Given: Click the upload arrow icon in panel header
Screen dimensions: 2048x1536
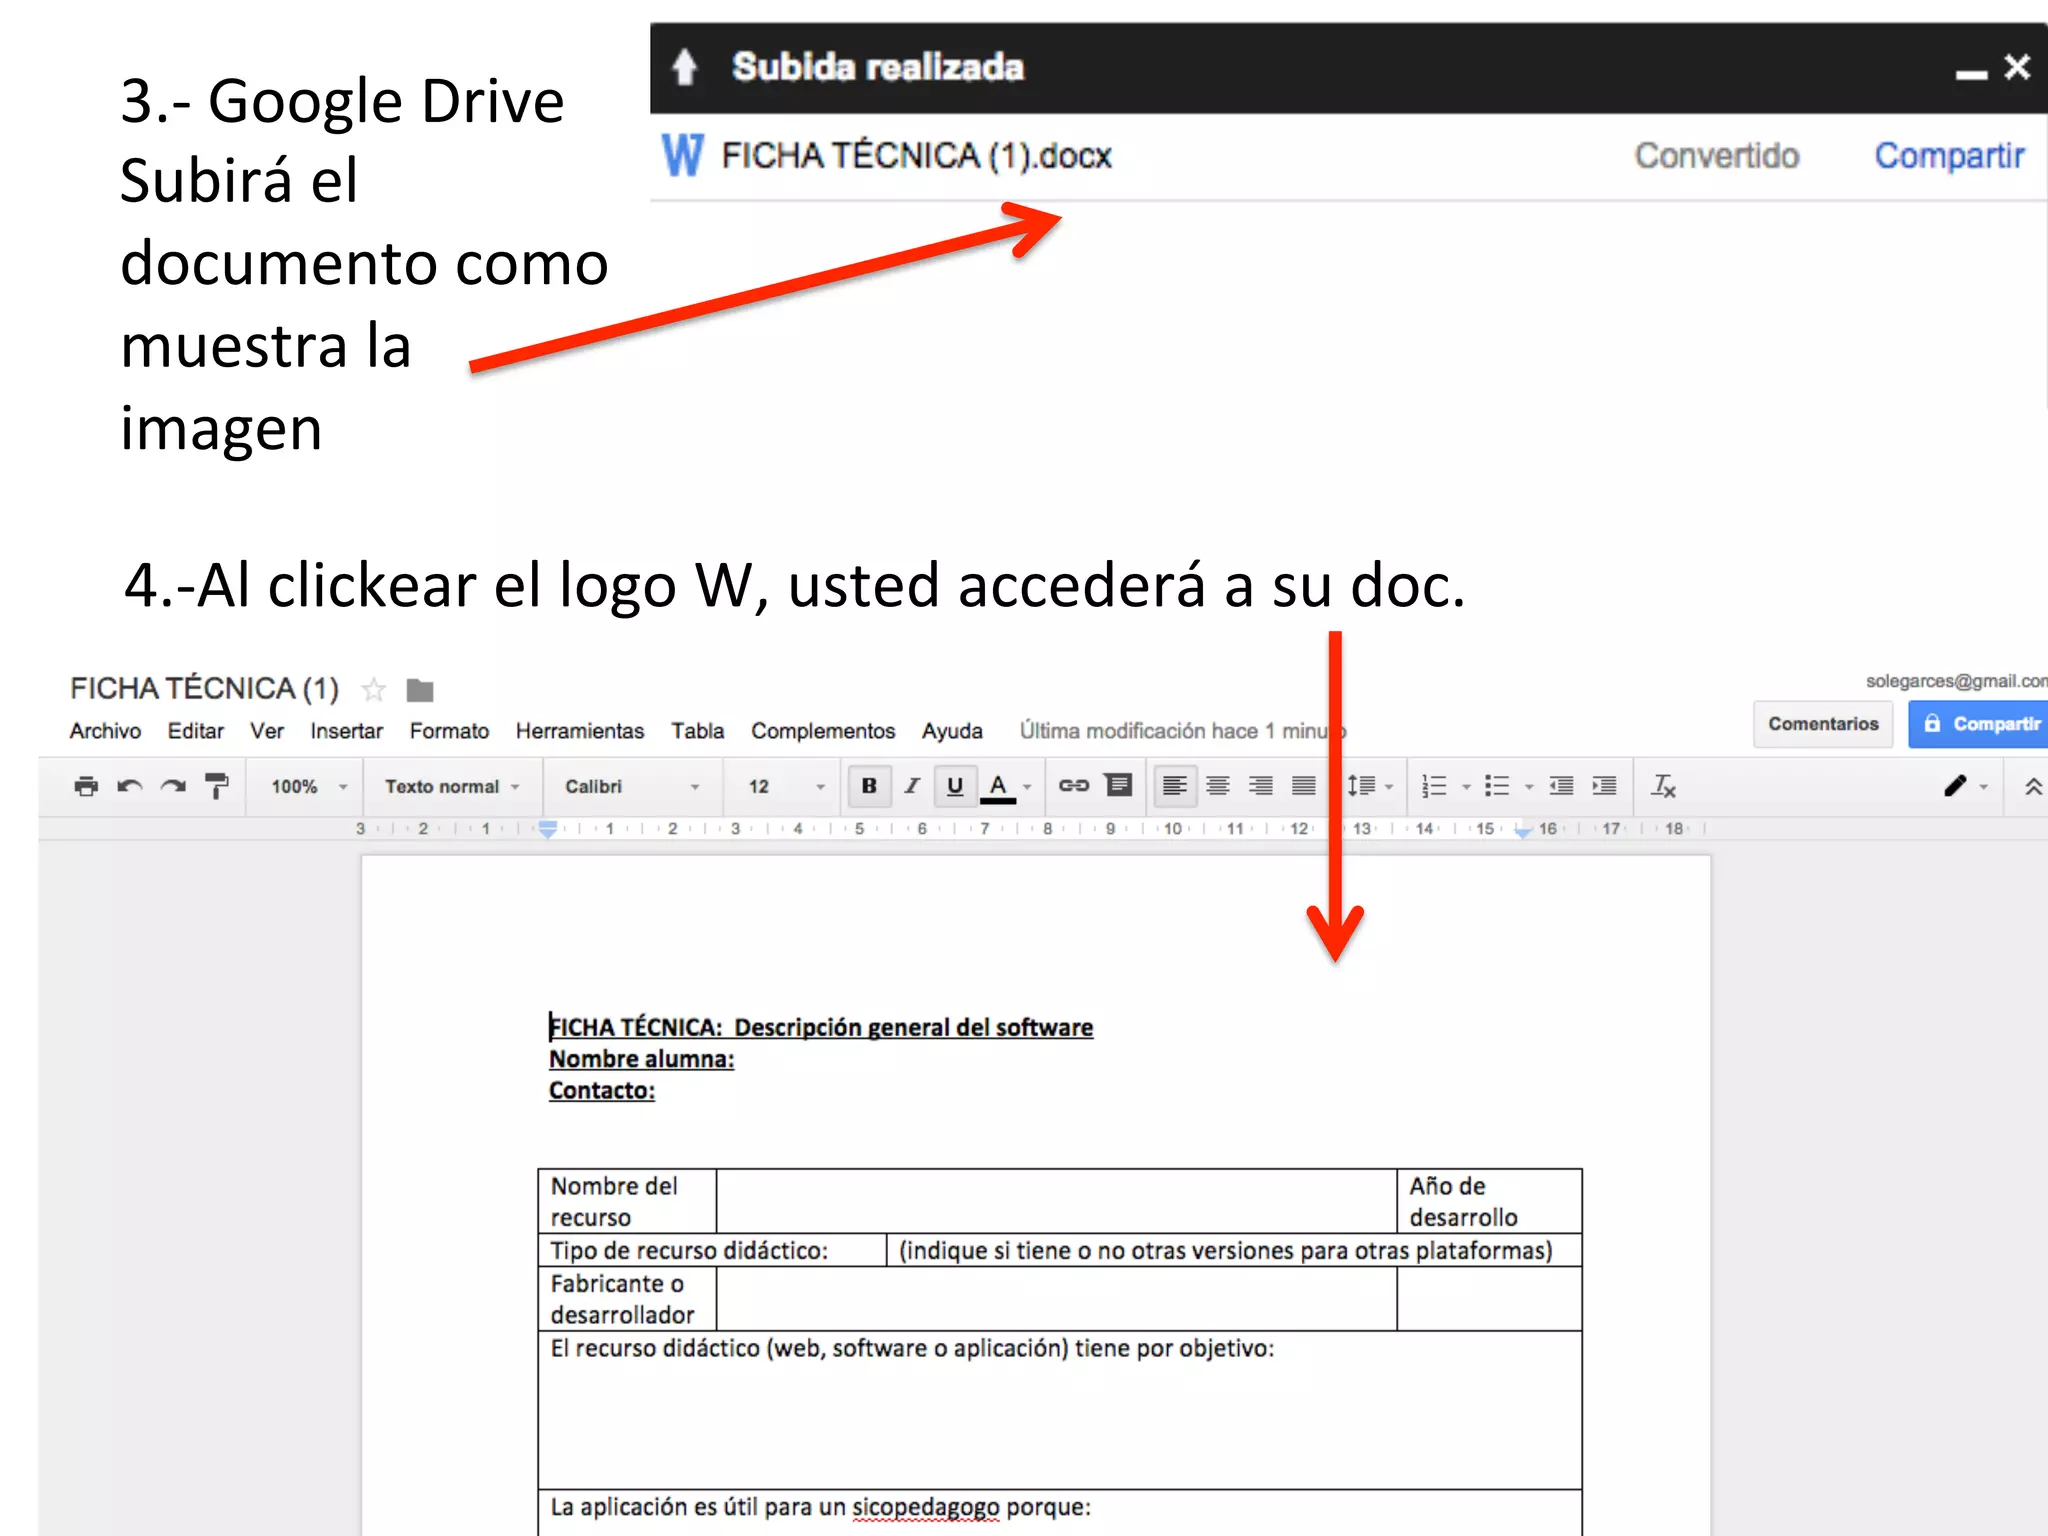Looking at the screenshot, I should [x=684, y=67].
